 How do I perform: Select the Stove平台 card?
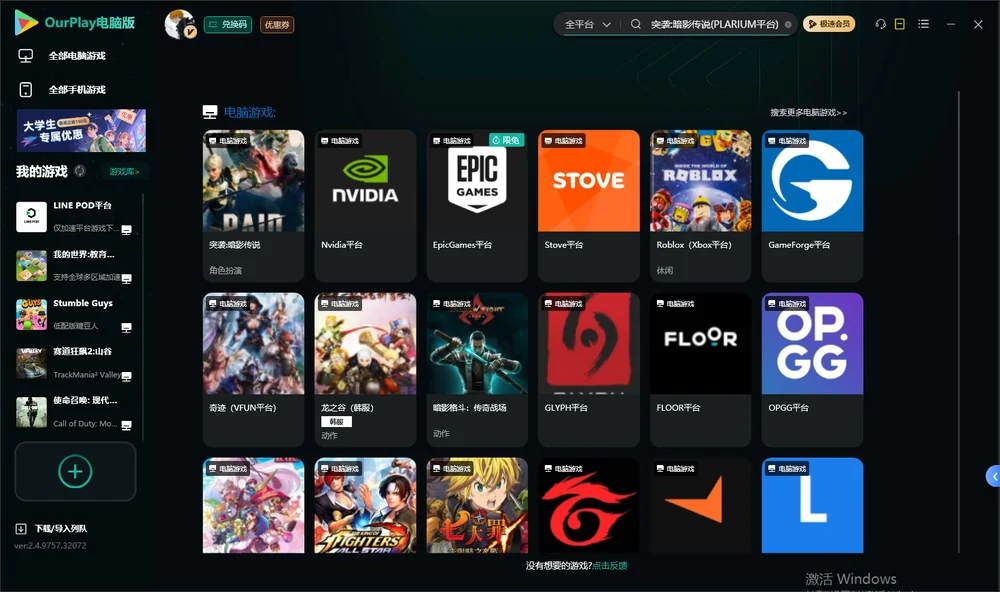[x=589, y=205]
